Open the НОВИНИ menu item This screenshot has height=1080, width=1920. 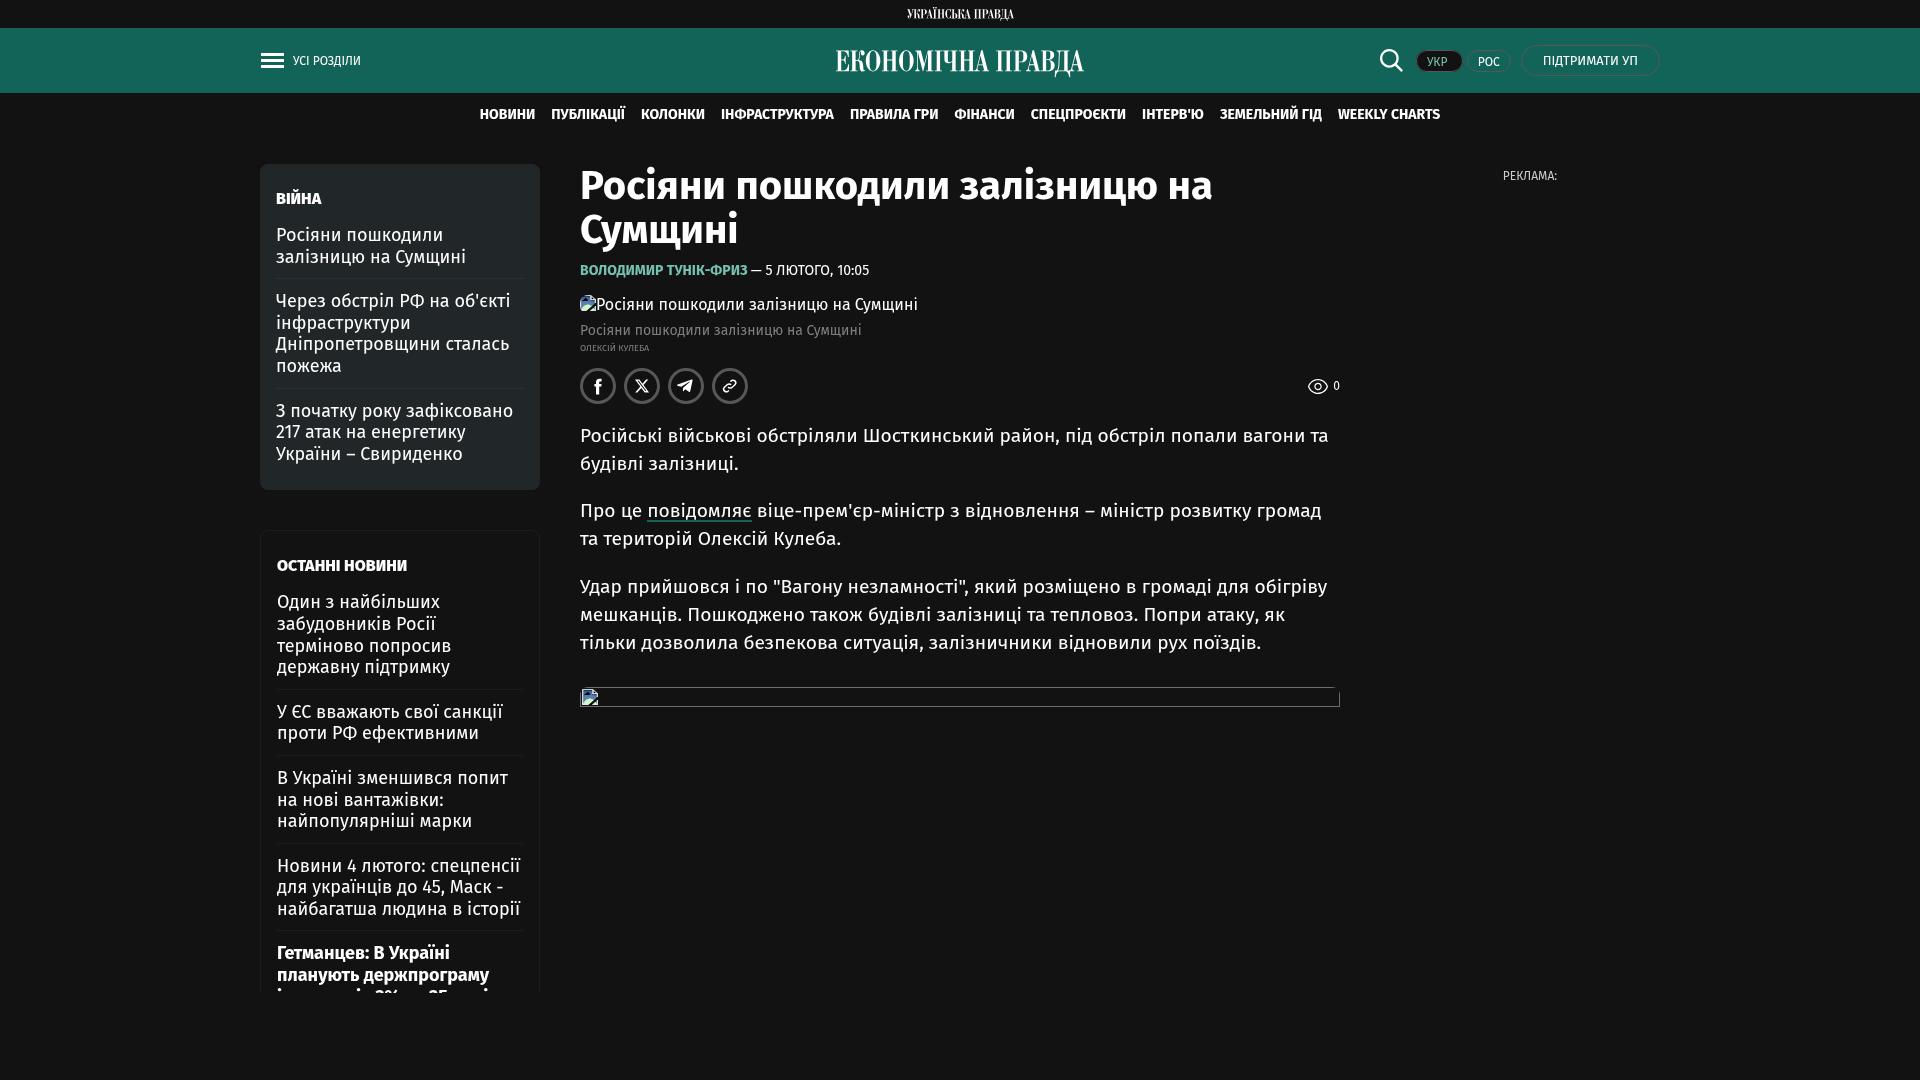tap(507, 115)
